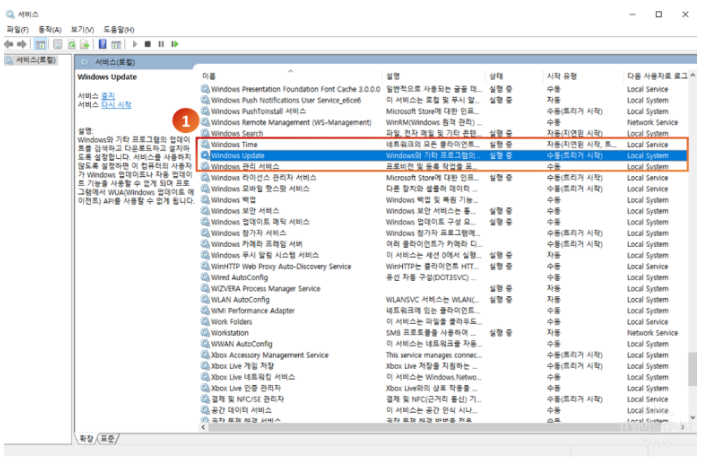Open the 파일(F) menu
Viewport: 703px width, 465px height.
[x=17, y=30]
